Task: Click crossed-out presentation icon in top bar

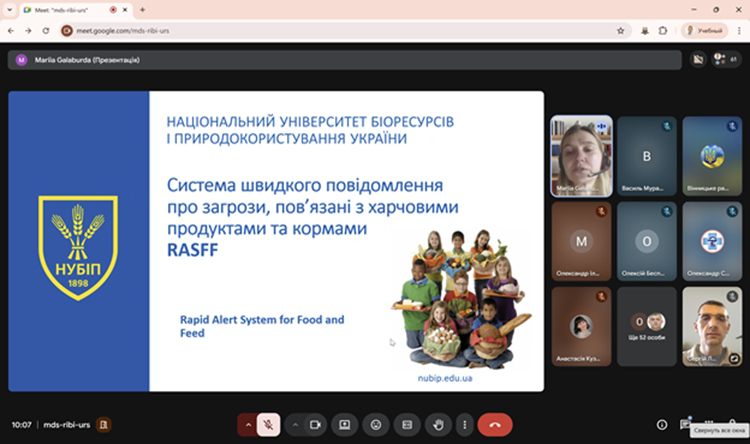Action: point(698,59)
